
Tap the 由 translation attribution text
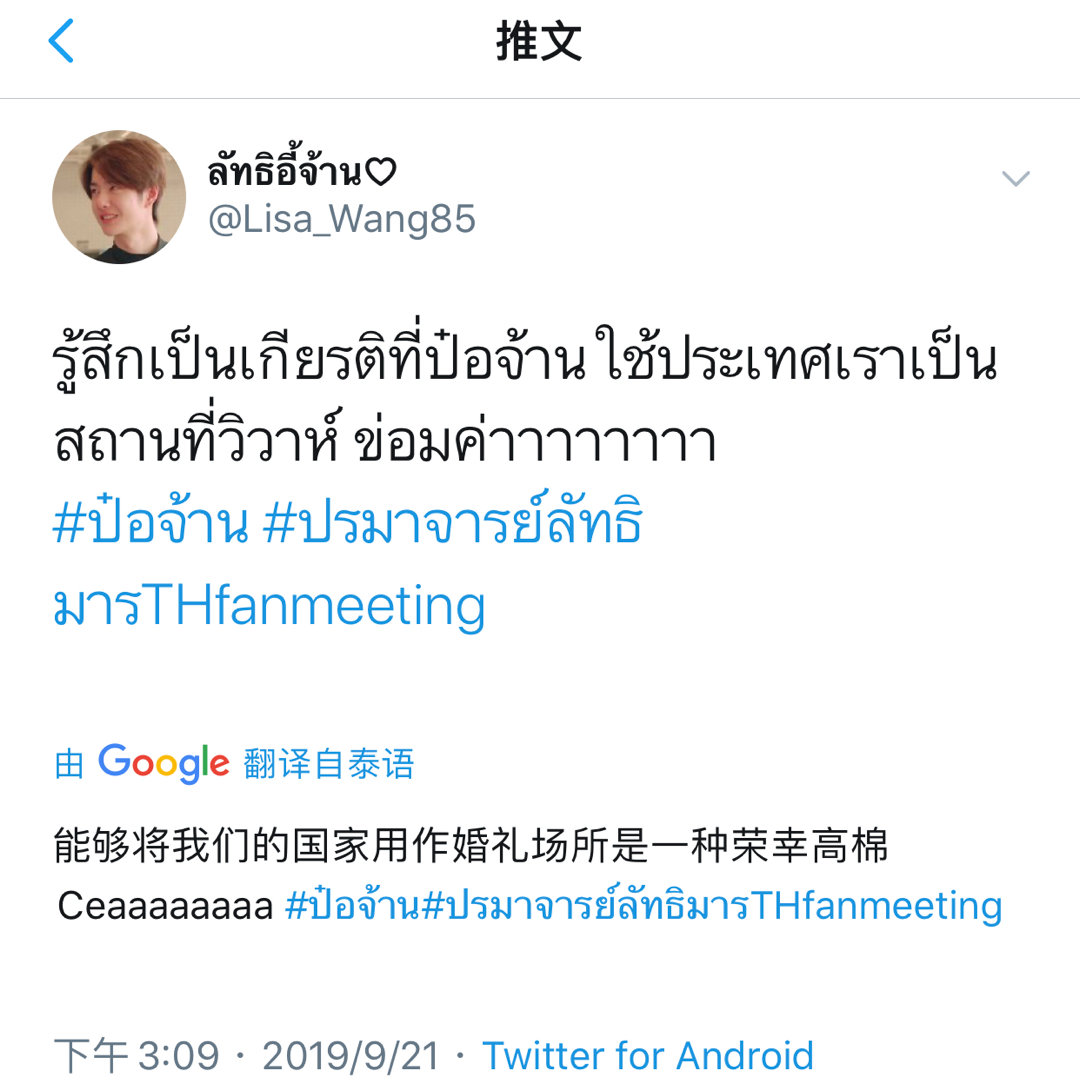pyautogui.click(x=69, y=765)
